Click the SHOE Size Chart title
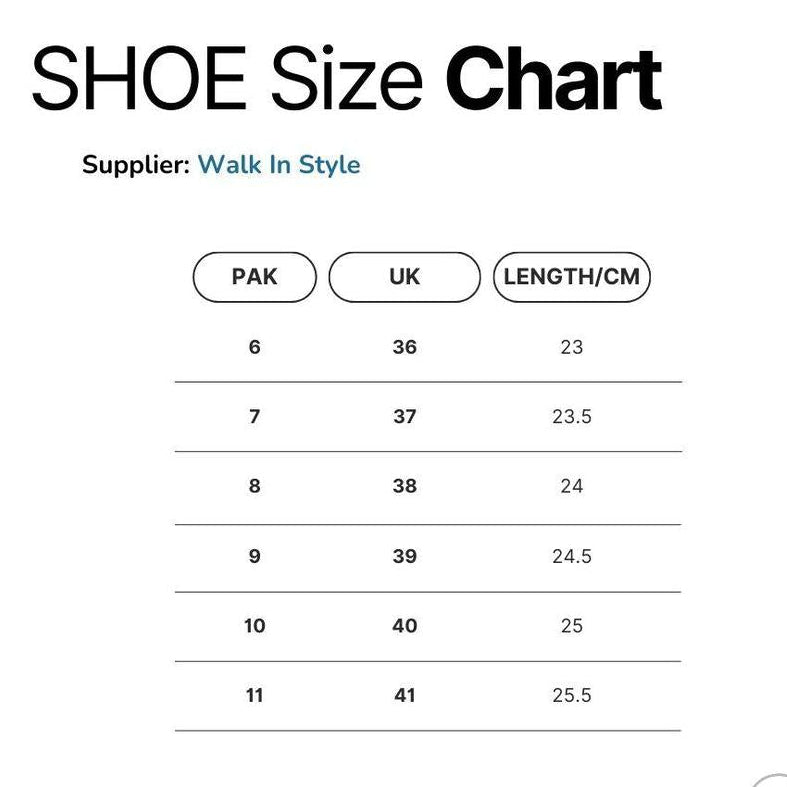This screenshot has width=787, height=787. [x=346, y=78]
